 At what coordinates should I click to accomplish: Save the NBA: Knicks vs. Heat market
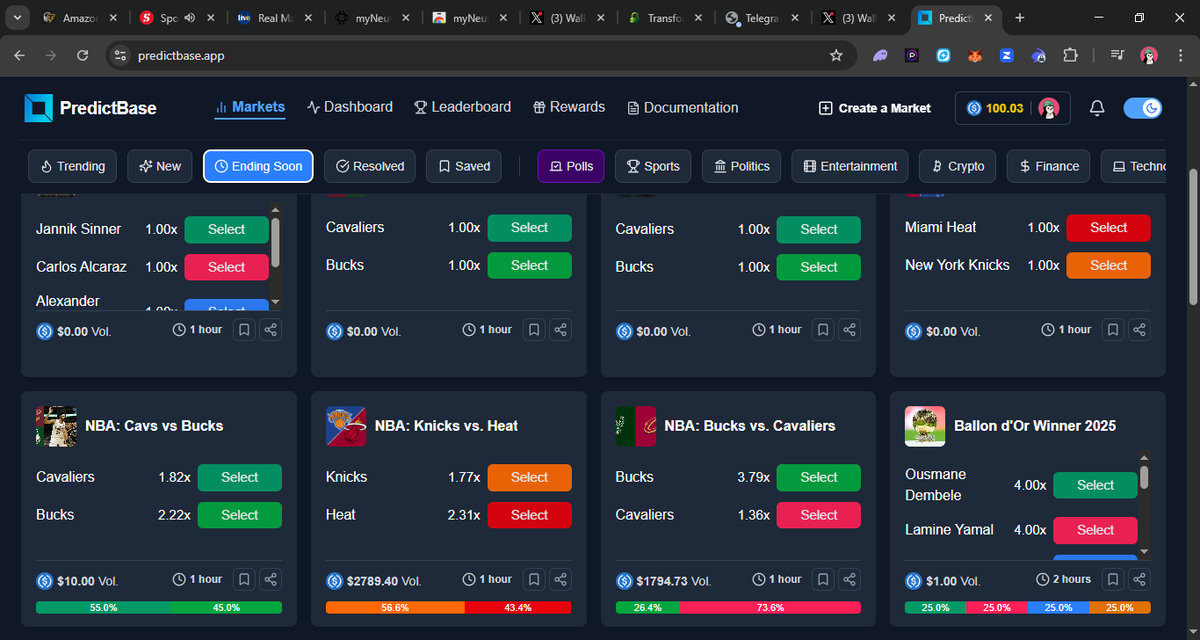pos(533,579)
